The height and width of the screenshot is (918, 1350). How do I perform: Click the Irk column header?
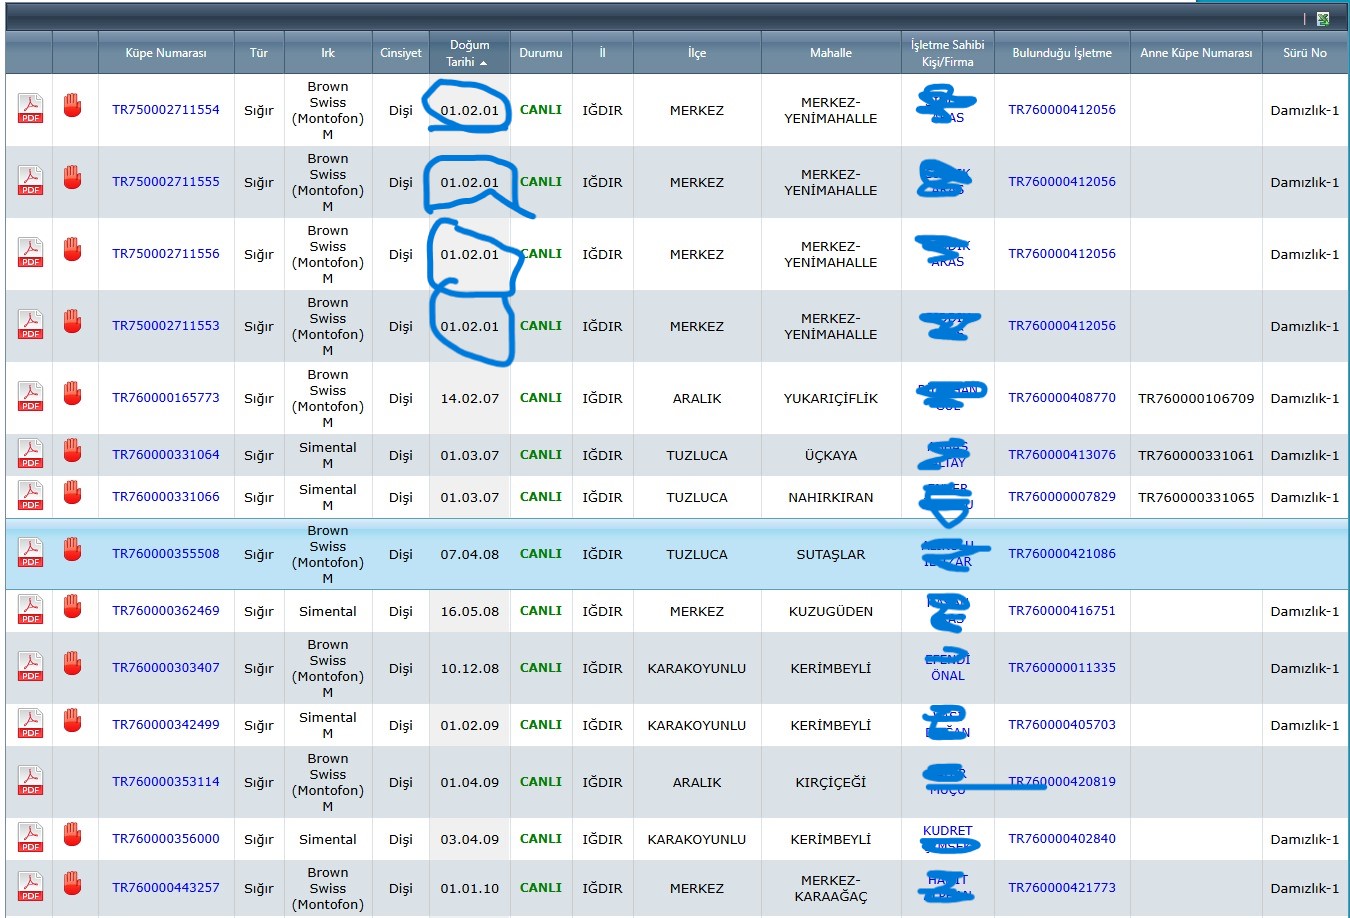pos(328,53)
